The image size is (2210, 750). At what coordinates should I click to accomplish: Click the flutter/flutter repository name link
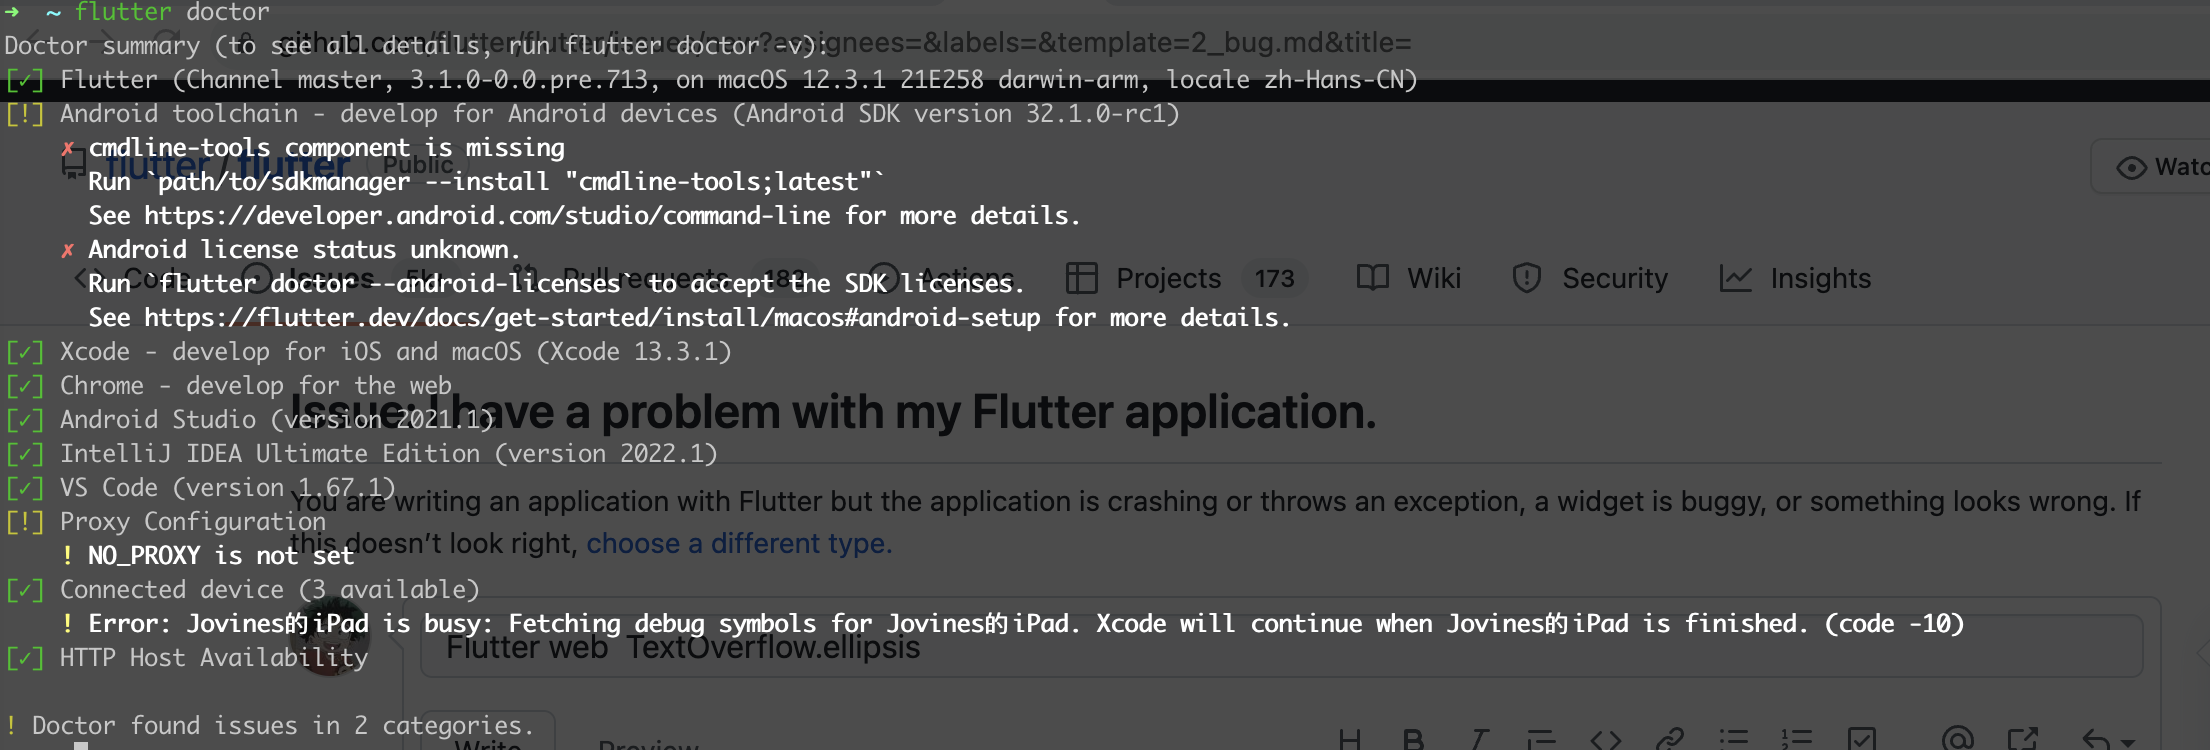228,165
